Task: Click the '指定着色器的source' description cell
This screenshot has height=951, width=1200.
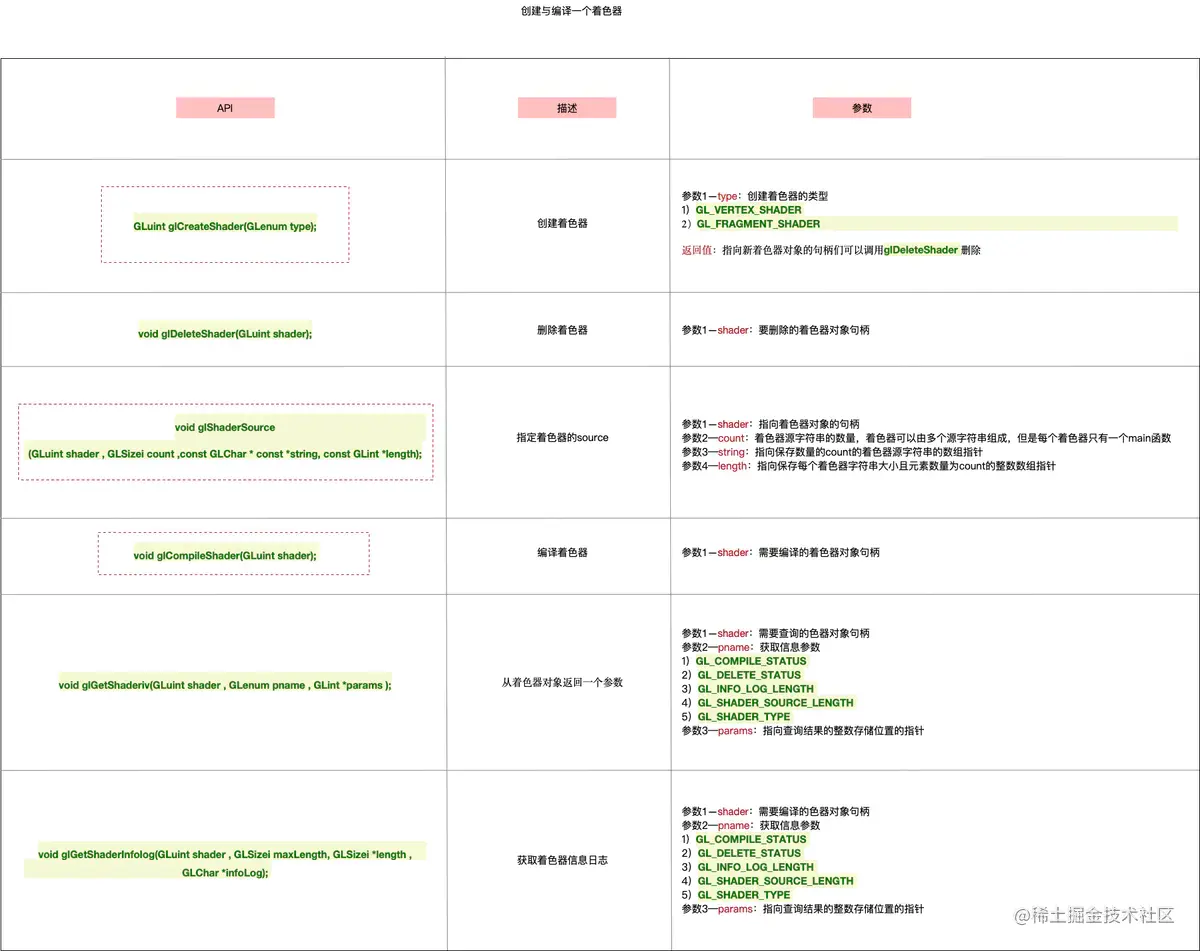Action: click(562, 437)
